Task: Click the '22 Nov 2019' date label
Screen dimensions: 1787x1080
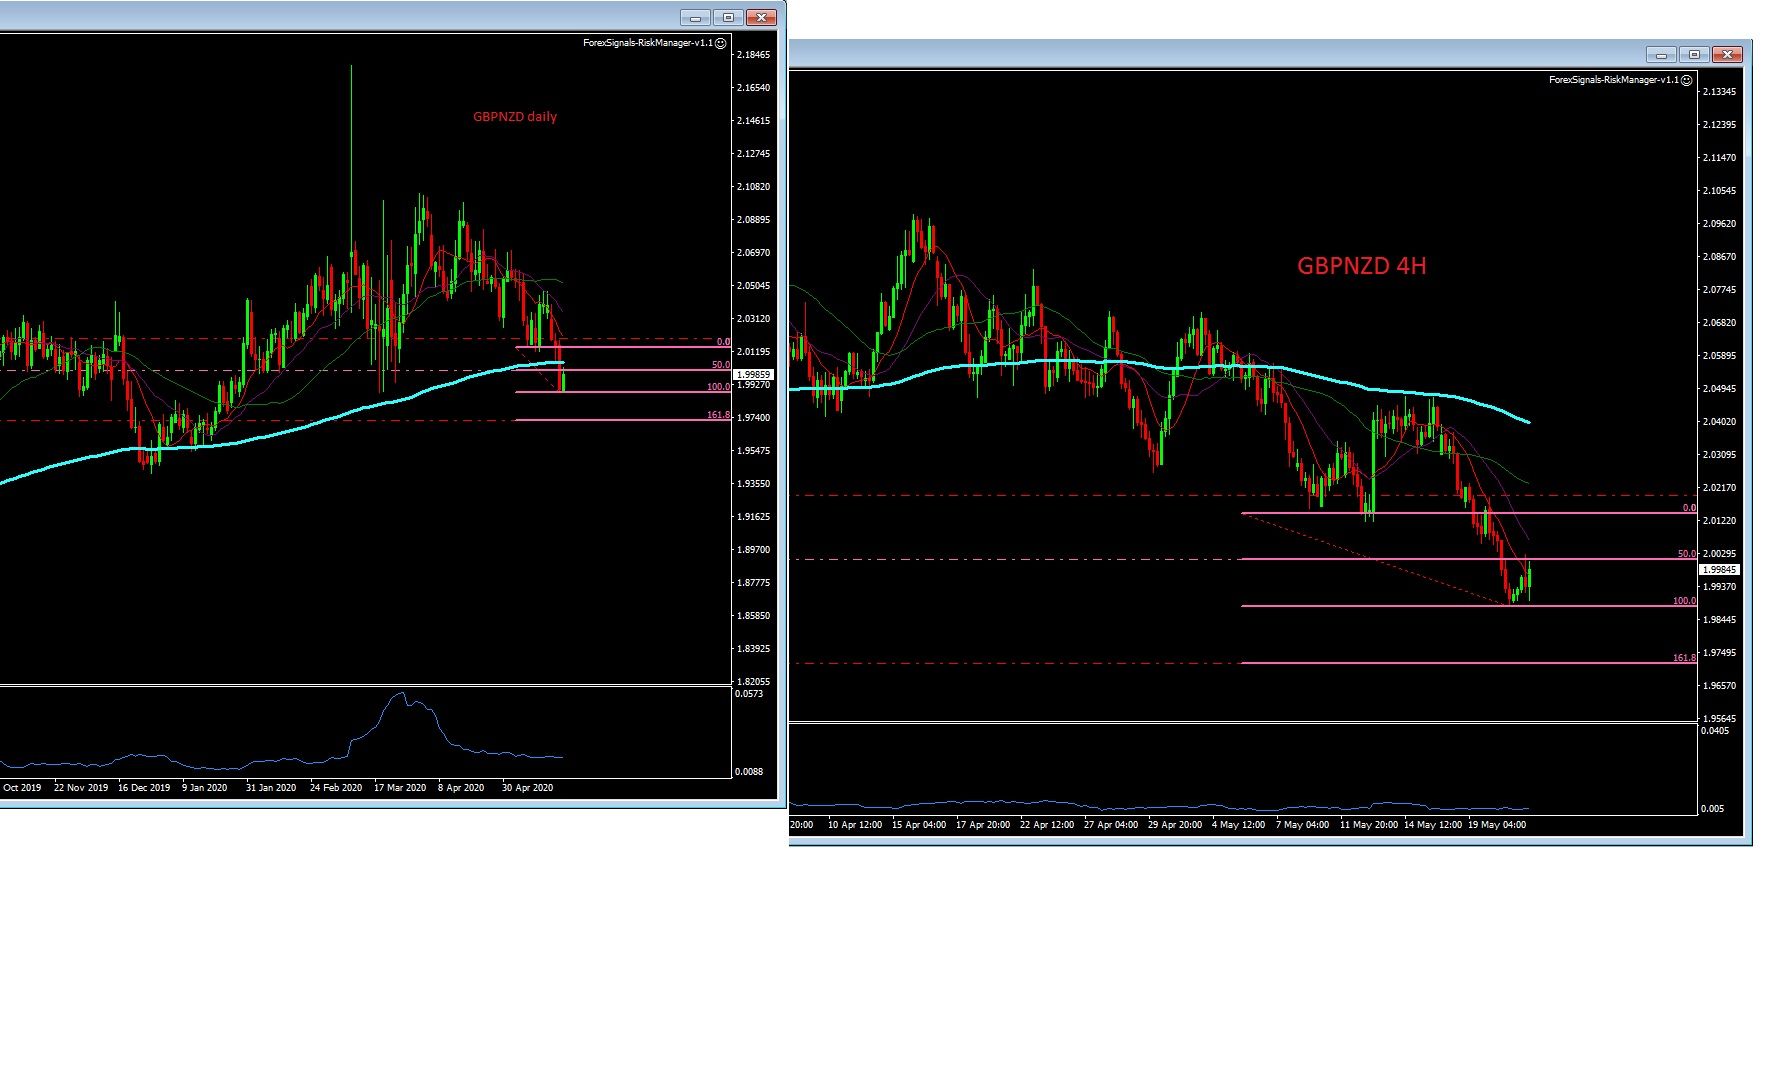Action: pyautogui.click(x=81, y=788)
